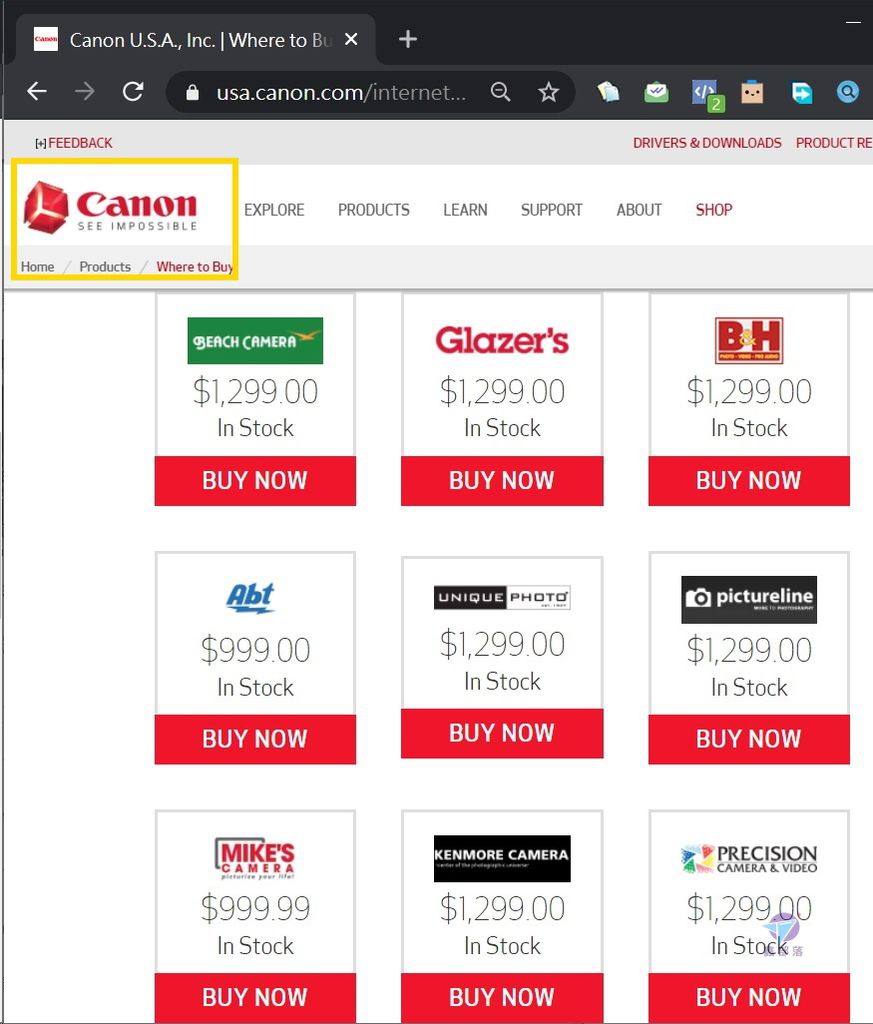Viewport: 873px width, 1024px height.
Task: Open the stacked papers extension icon
Action: [x=608, y=92]
